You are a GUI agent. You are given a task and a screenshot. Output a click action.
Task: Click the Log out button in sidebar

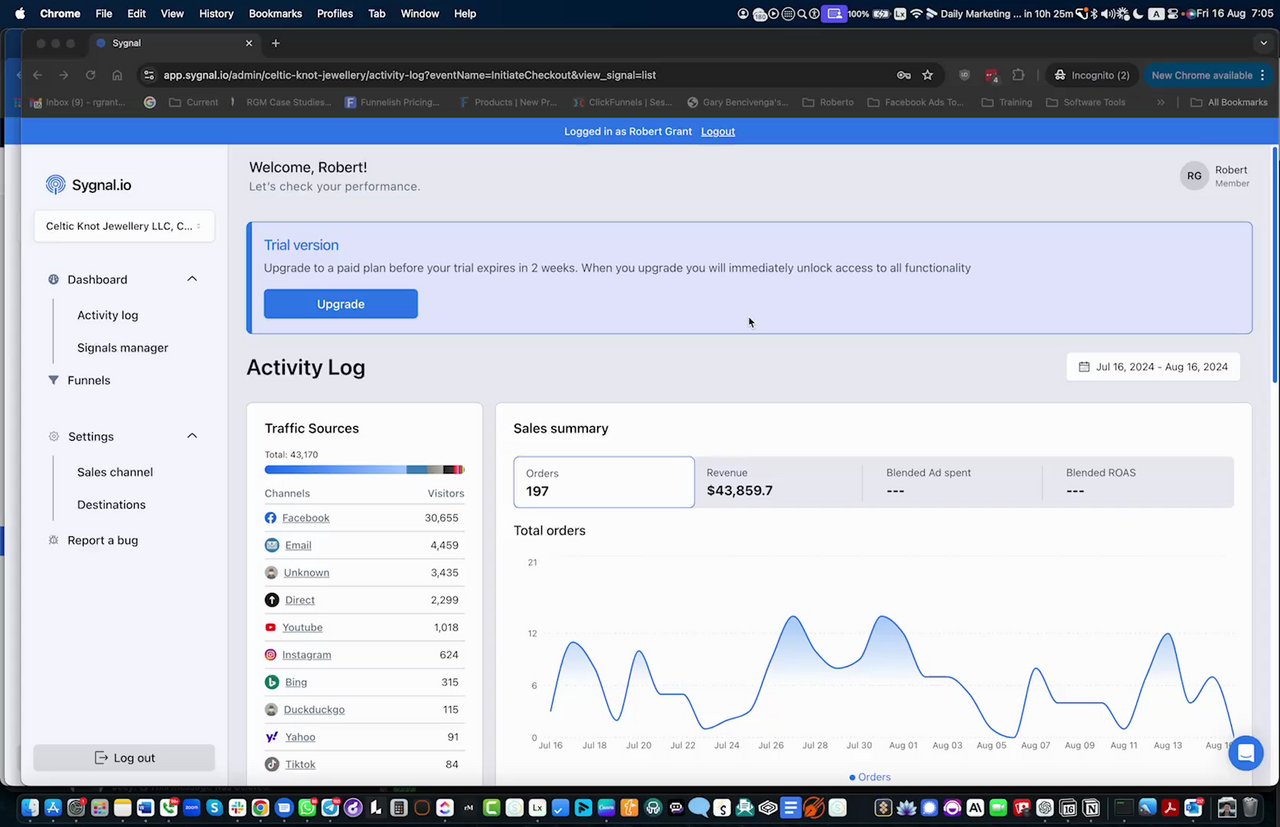pos(124,758)
